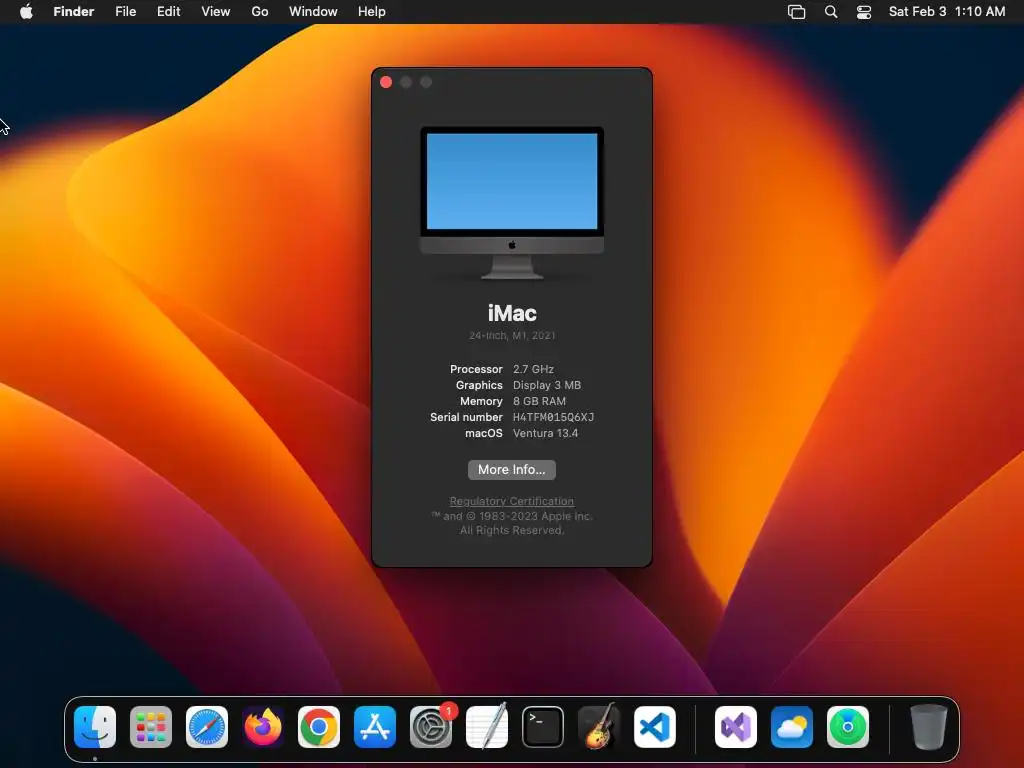
Task: Click the 8 GB RAM memory value
Action: (539, 401)
